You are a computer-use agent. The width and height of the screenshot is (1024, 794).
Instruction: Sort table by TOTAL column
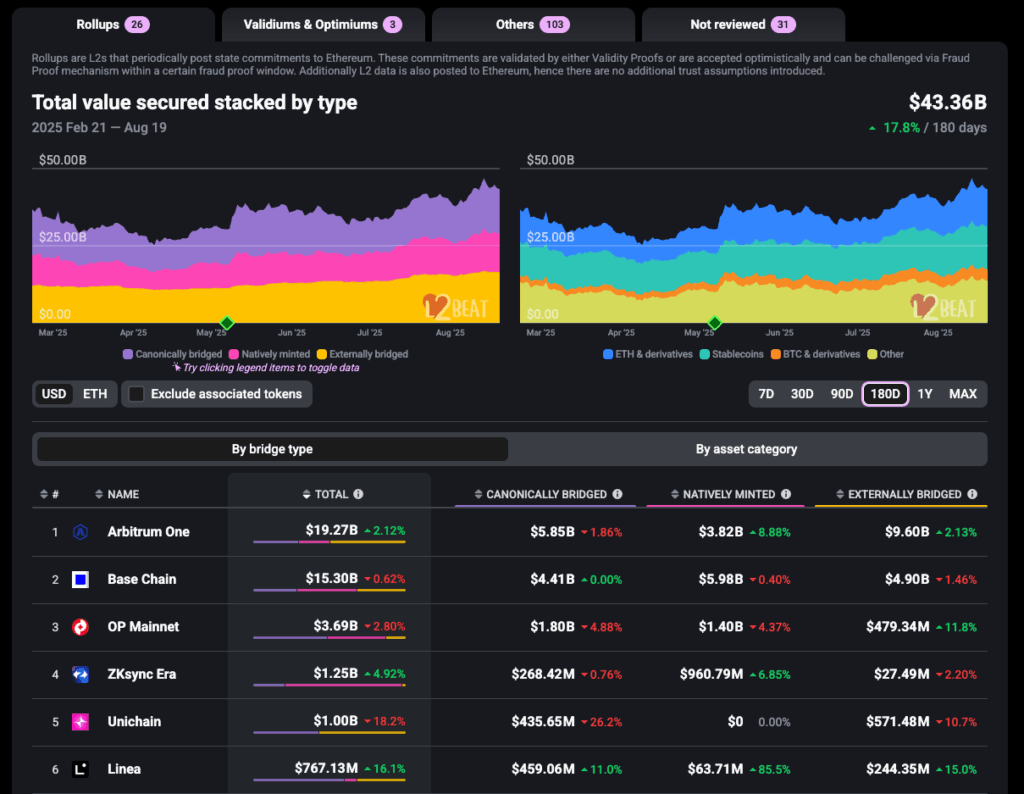[325, 494]
